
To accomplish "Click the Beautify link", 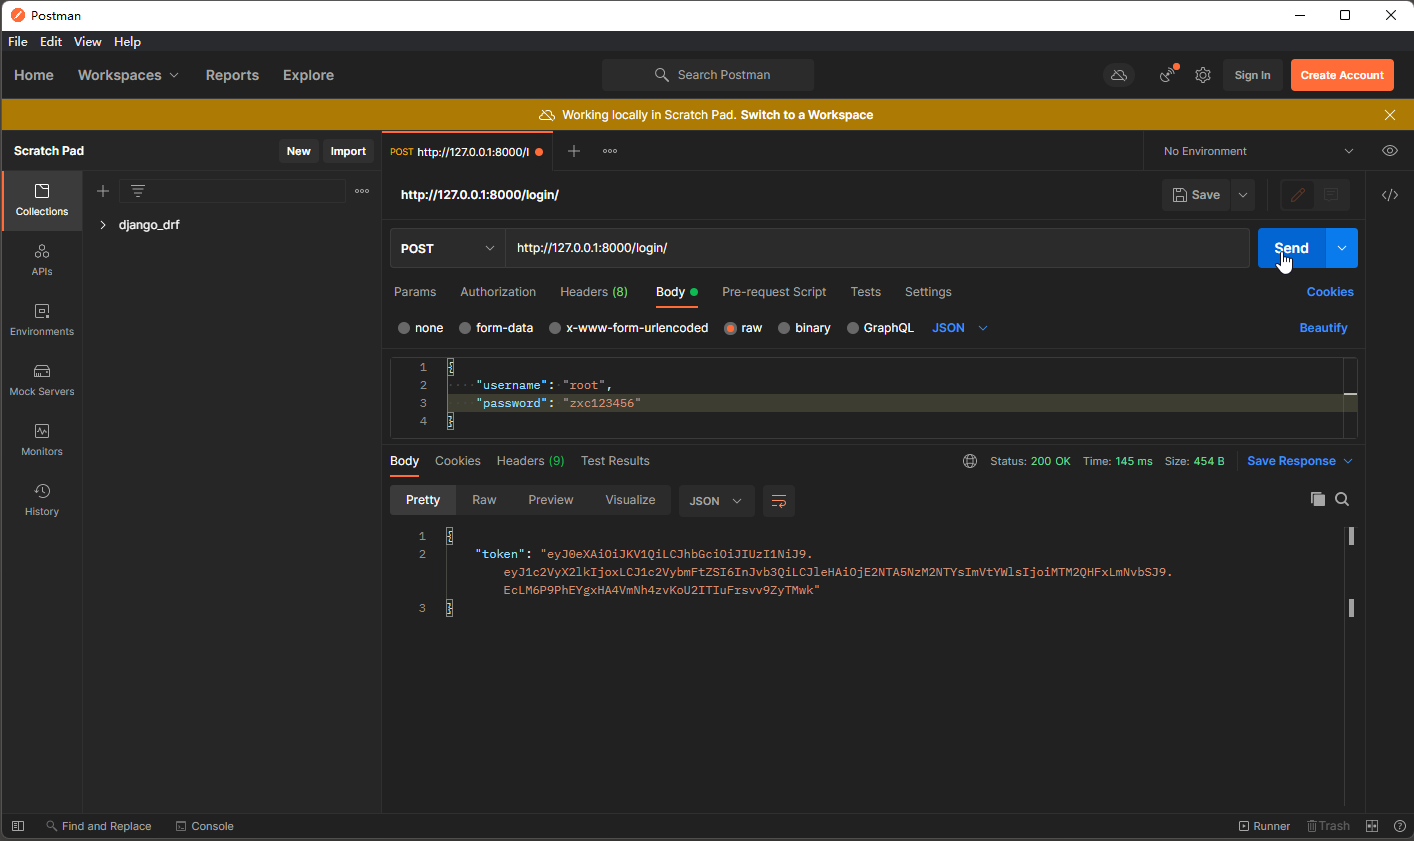I will point(1323,328).
